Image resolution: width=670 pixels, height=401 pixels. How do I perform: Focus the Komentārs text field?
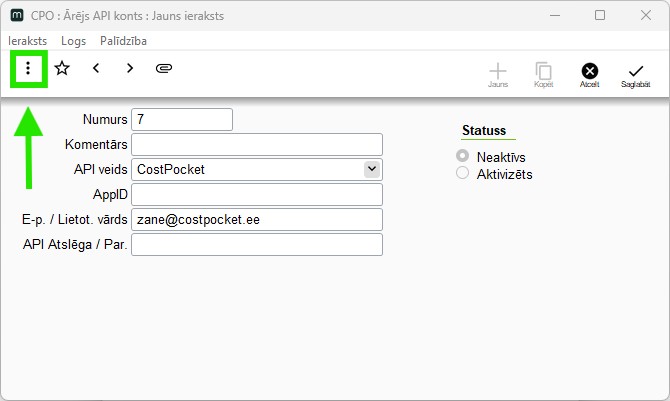click(x=257, y=144)
